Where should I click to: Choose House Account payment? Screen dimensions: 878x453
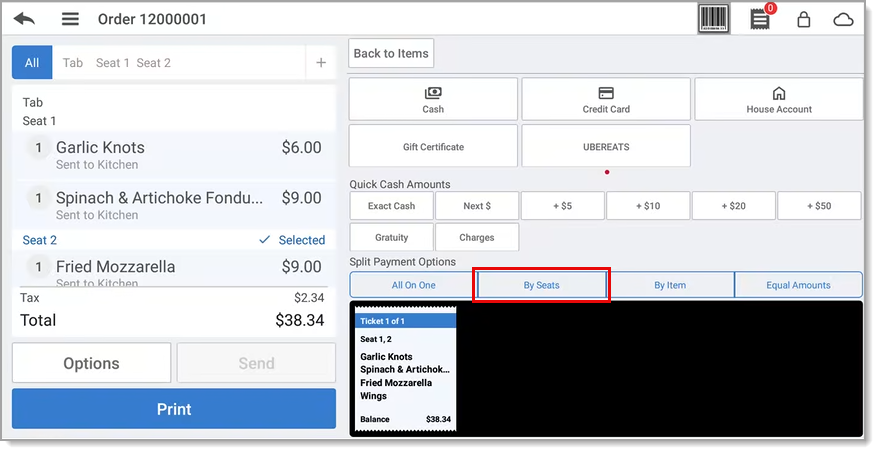click(779, 99)
